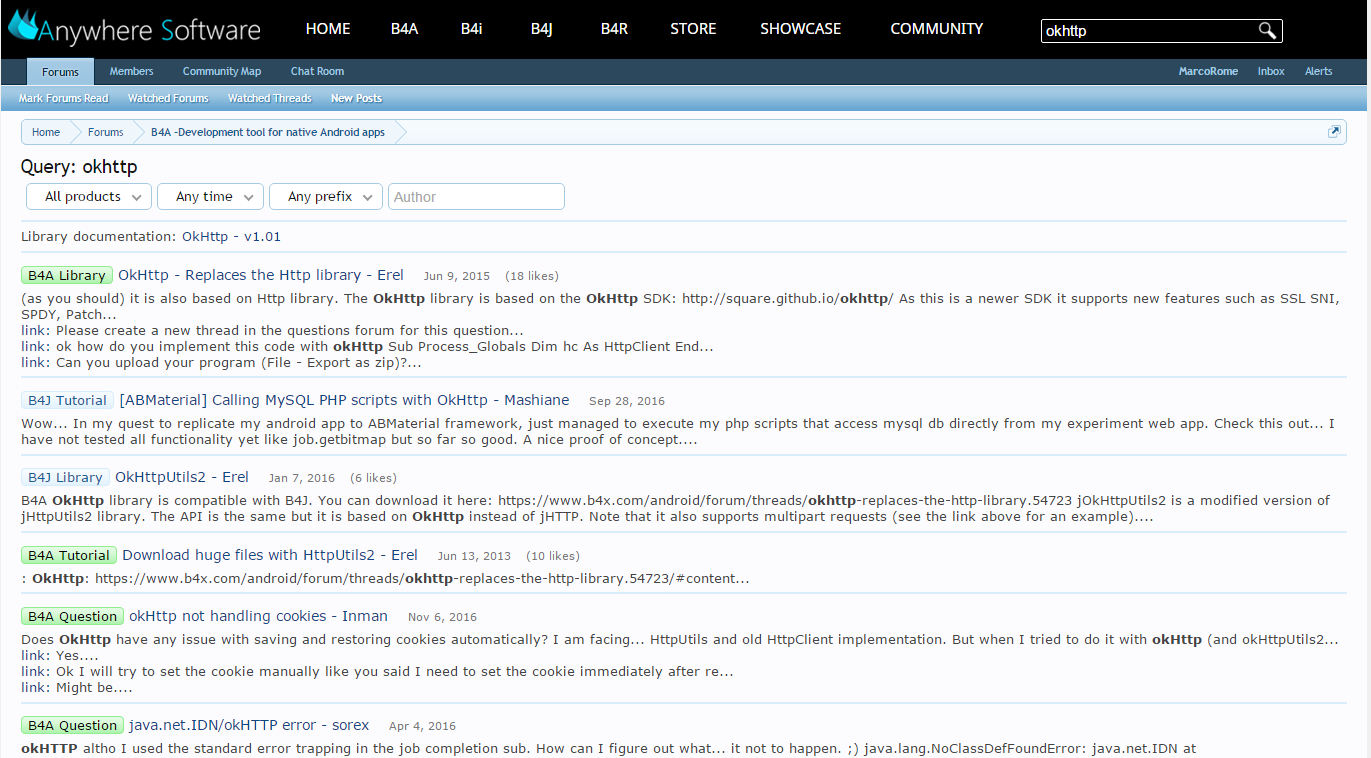1371x758 pixels.
Task: Click the Query: okhttp heading
Action: coord(79,167)
